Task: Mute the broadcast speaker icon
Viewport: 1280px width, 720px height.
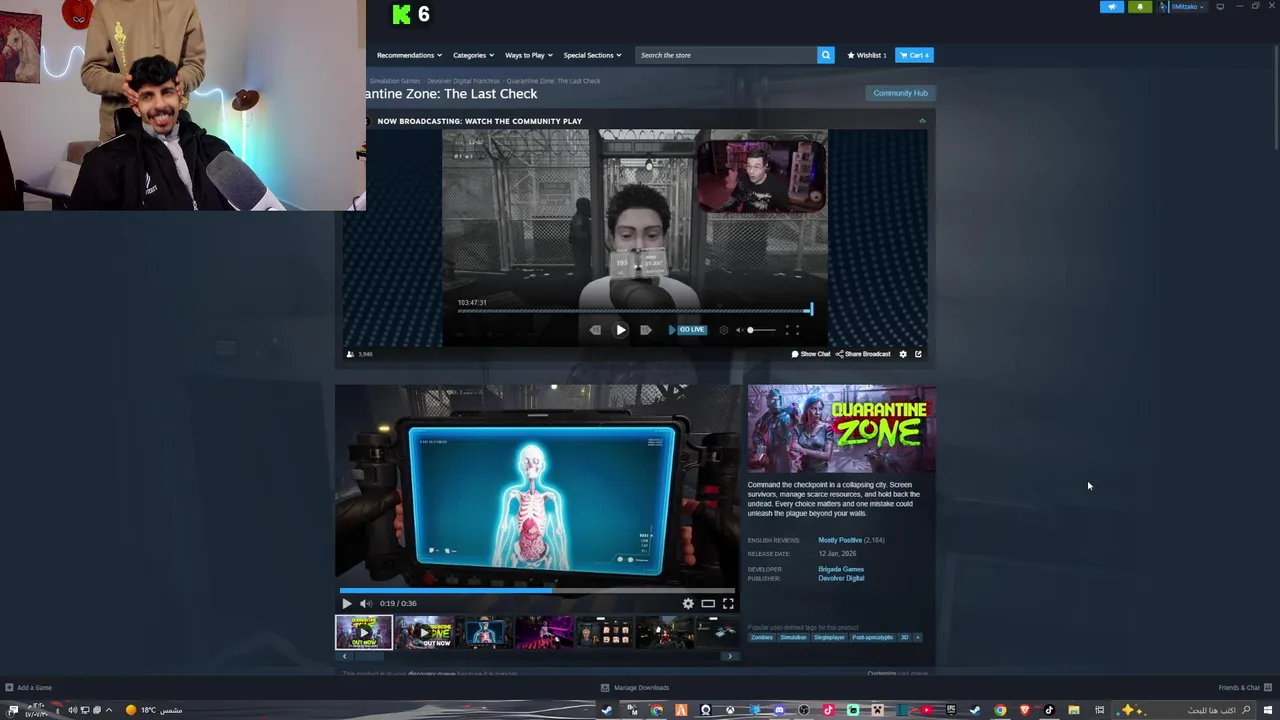Action: click(x=739, y=330)
